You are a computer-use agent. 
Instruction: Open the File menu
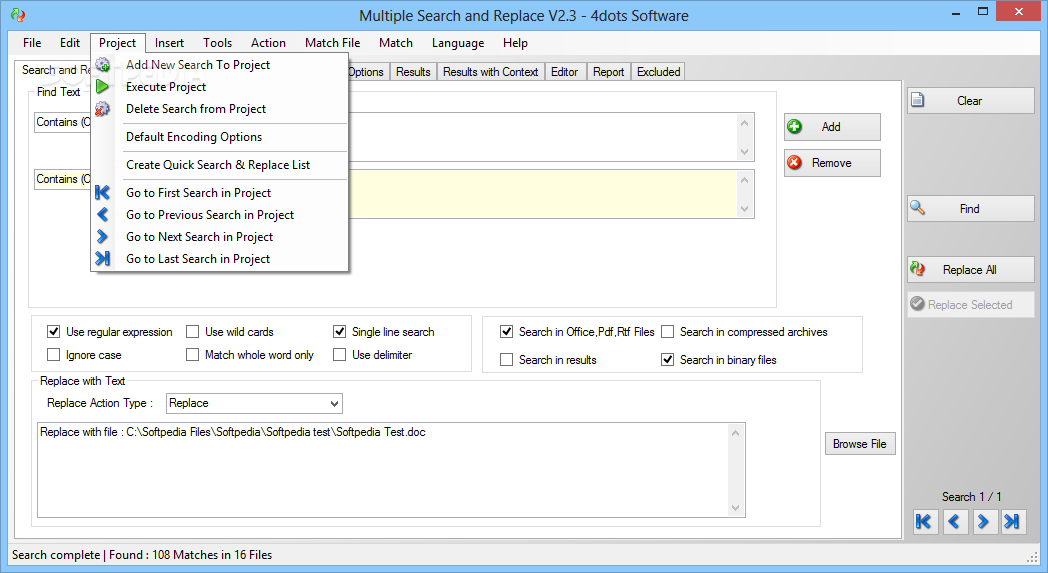(x=31, y=43)
